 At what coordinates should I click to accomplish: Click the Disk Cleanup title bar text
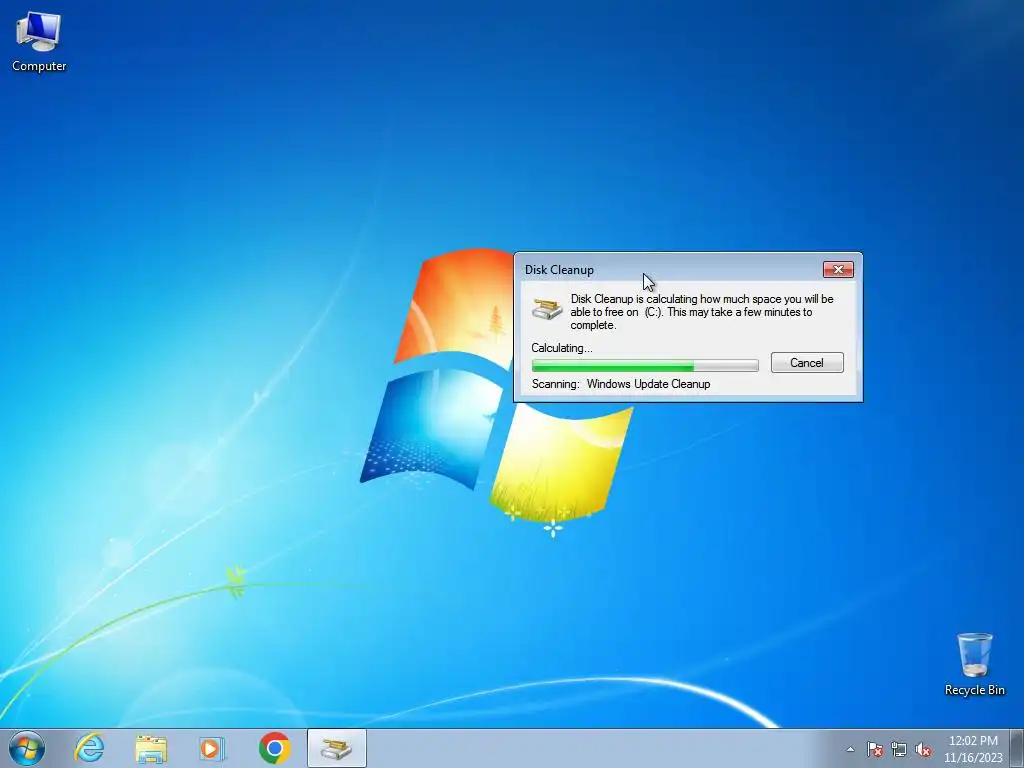point(559,270)
